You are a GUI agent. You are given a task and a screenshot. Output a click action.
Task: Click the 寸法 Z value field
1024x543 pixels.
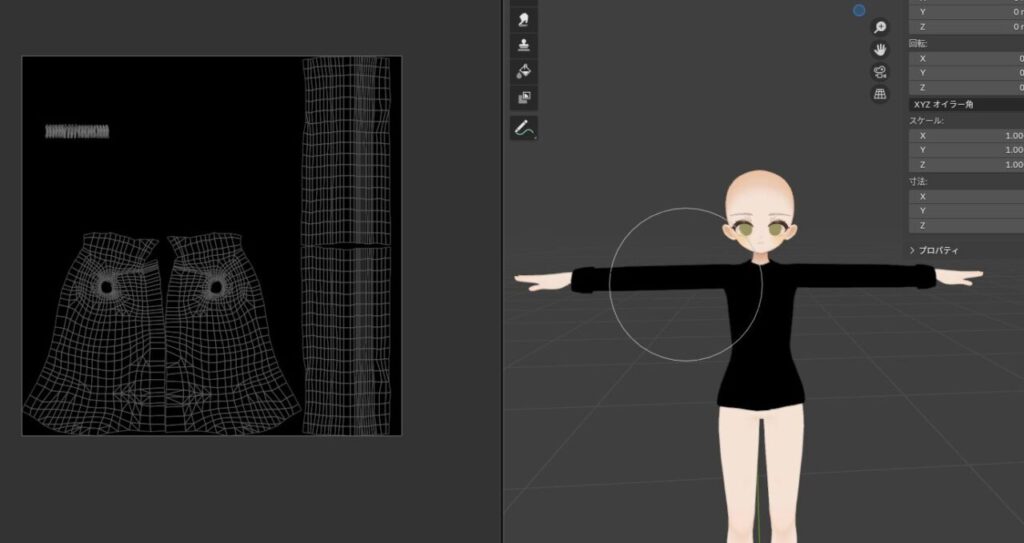(x=965, y=225)
